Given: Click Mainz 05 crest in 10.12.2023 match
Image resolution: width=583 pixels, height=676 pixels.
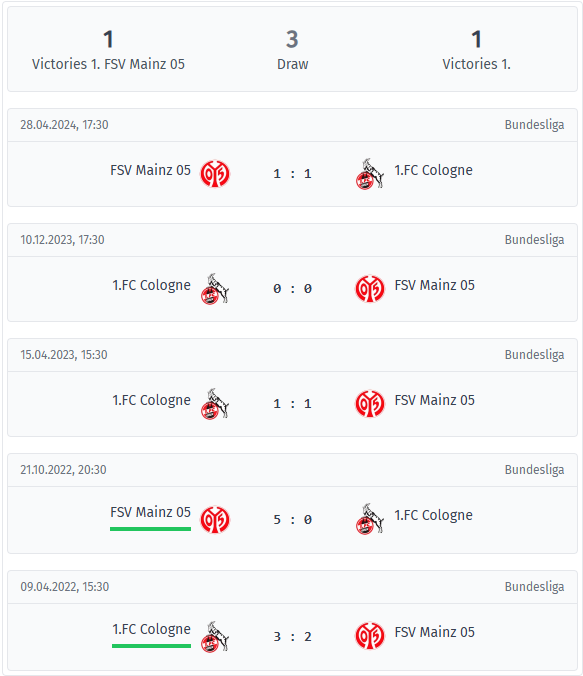Looking at the screenshot, I should tap(370, 288).
